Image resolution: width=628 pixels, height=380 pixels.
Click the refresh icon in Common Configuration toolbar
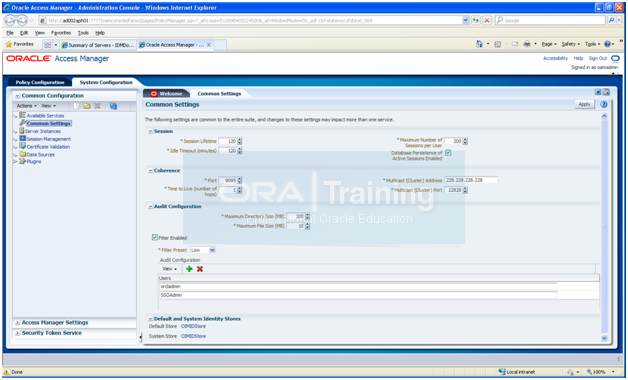(x=113, y=106)
